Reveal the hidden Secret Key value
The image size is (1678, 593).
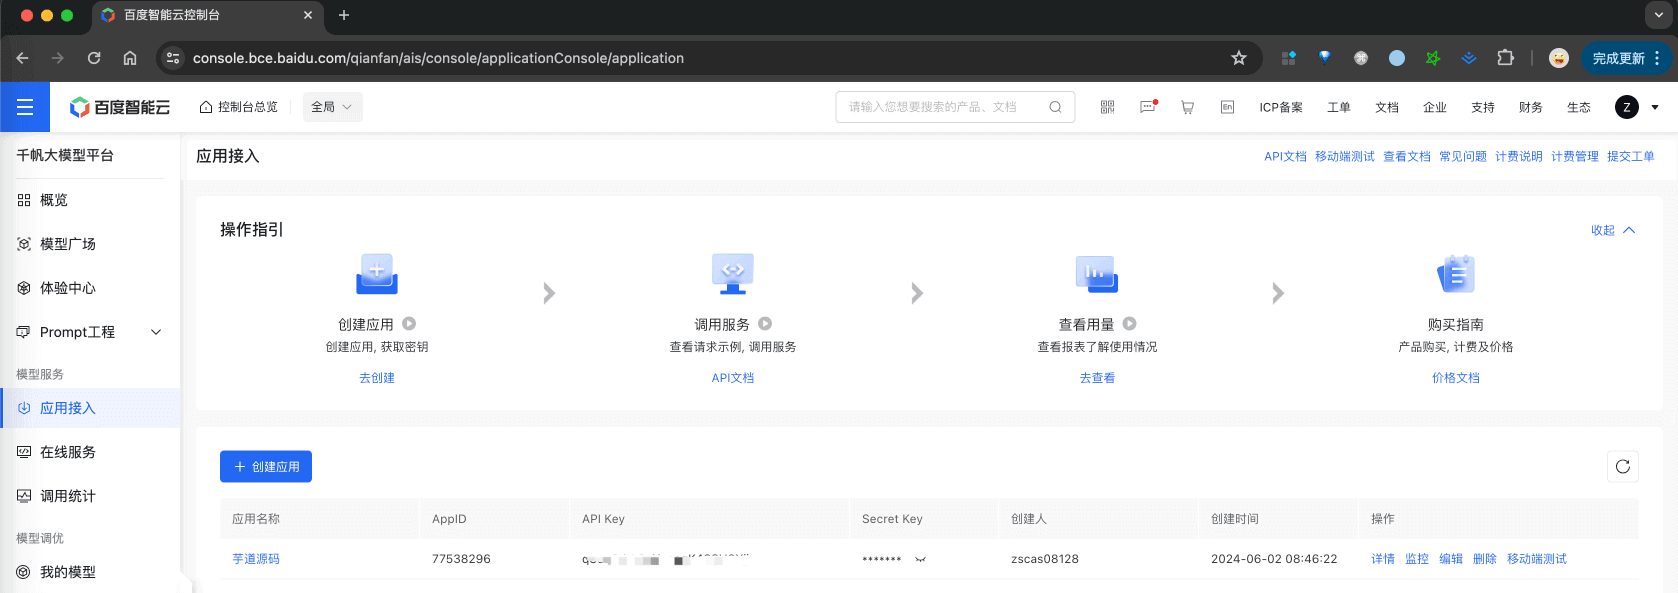(x=920, y=559)
